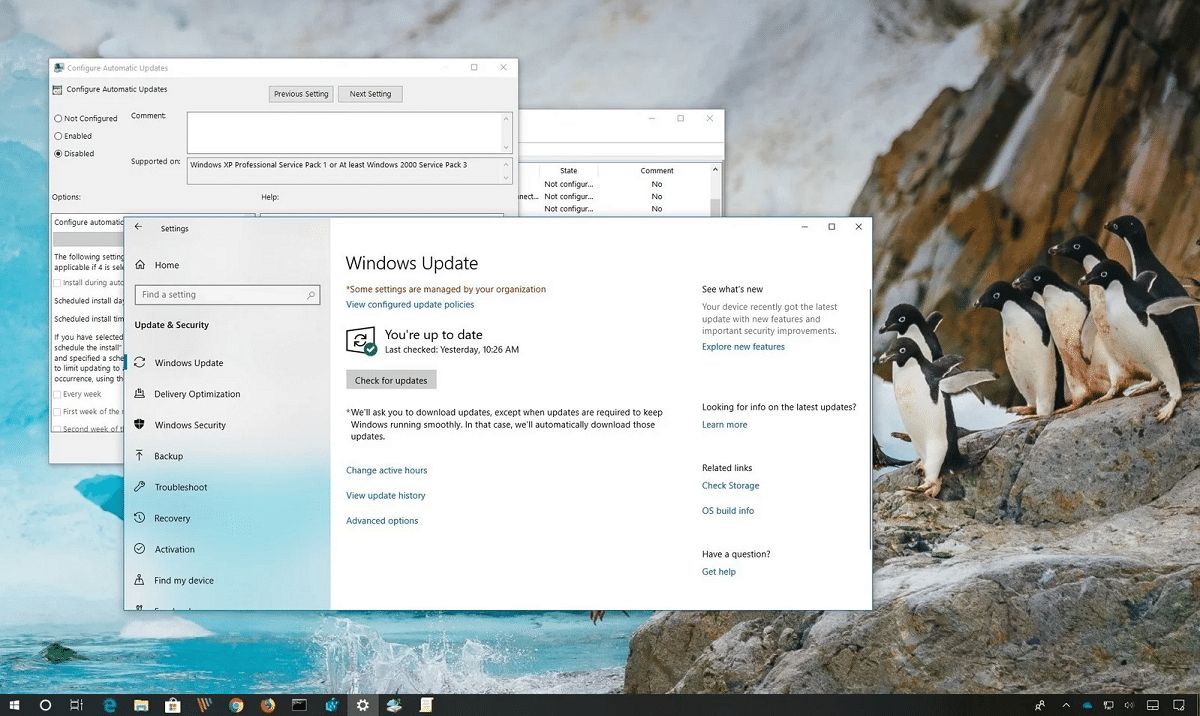The height and width of the screenshot is (716, 1200).
Task: Show hidden system tray icons
Action: pos(1066,705)
